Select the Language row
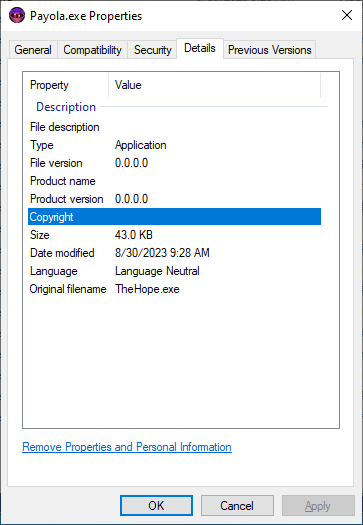 point(174,271)
